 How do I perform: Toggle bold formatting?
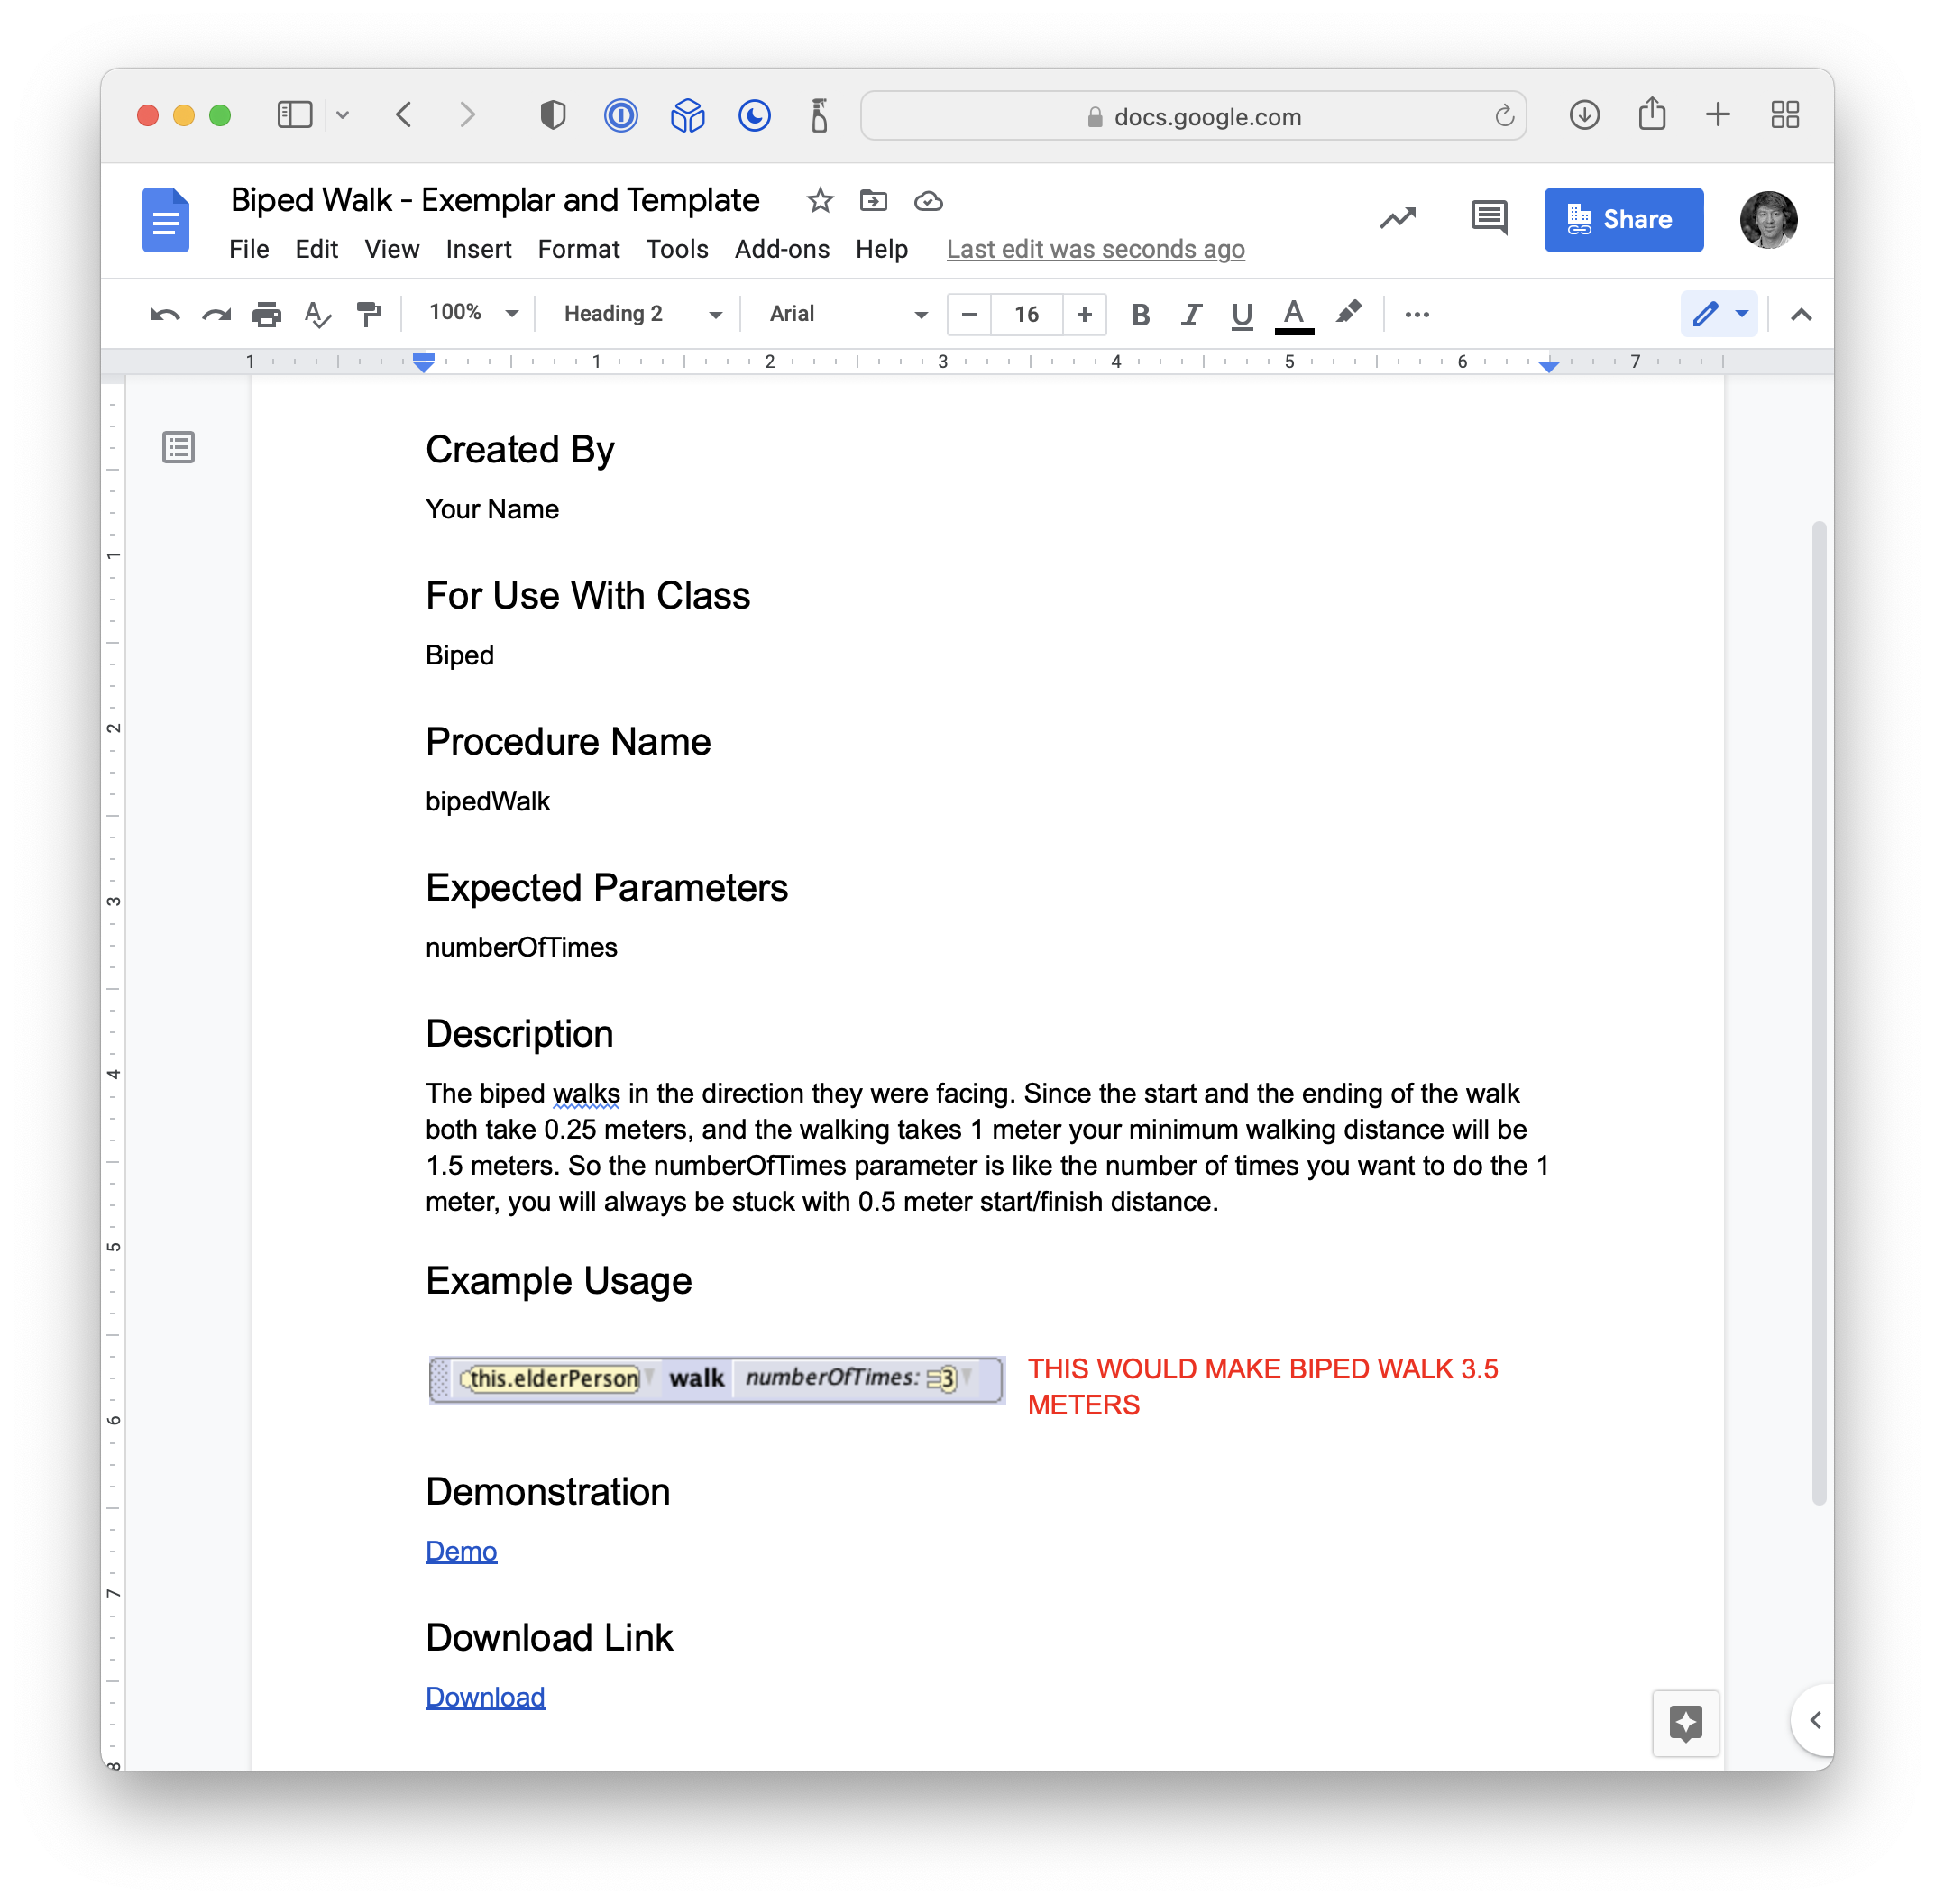coord(1139,315)
